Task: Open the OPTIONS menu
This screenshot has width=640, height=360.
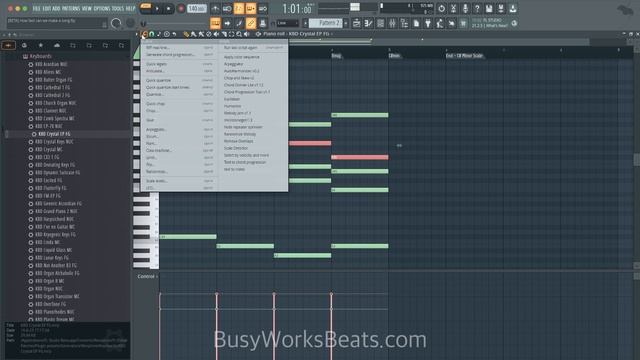Action: 102,9
